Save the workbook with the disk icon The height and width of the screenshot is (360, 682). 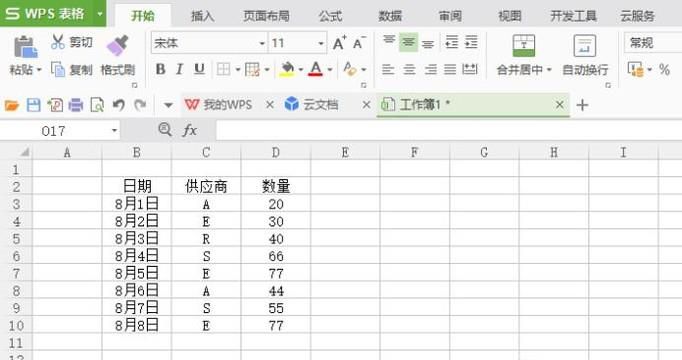[33, 105]
